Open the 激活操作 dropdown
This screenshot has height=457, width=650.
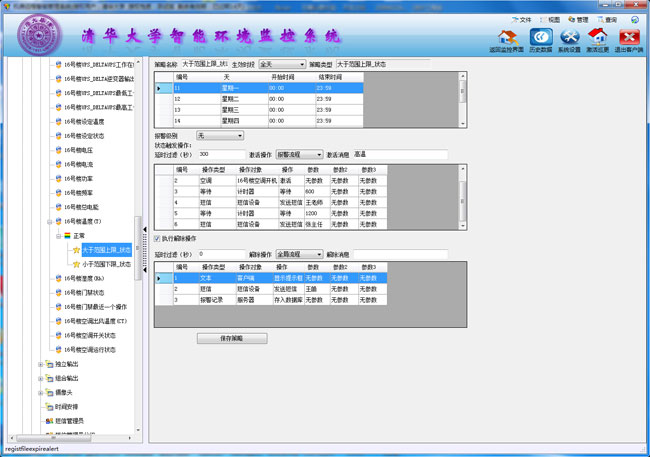point(298,155)
